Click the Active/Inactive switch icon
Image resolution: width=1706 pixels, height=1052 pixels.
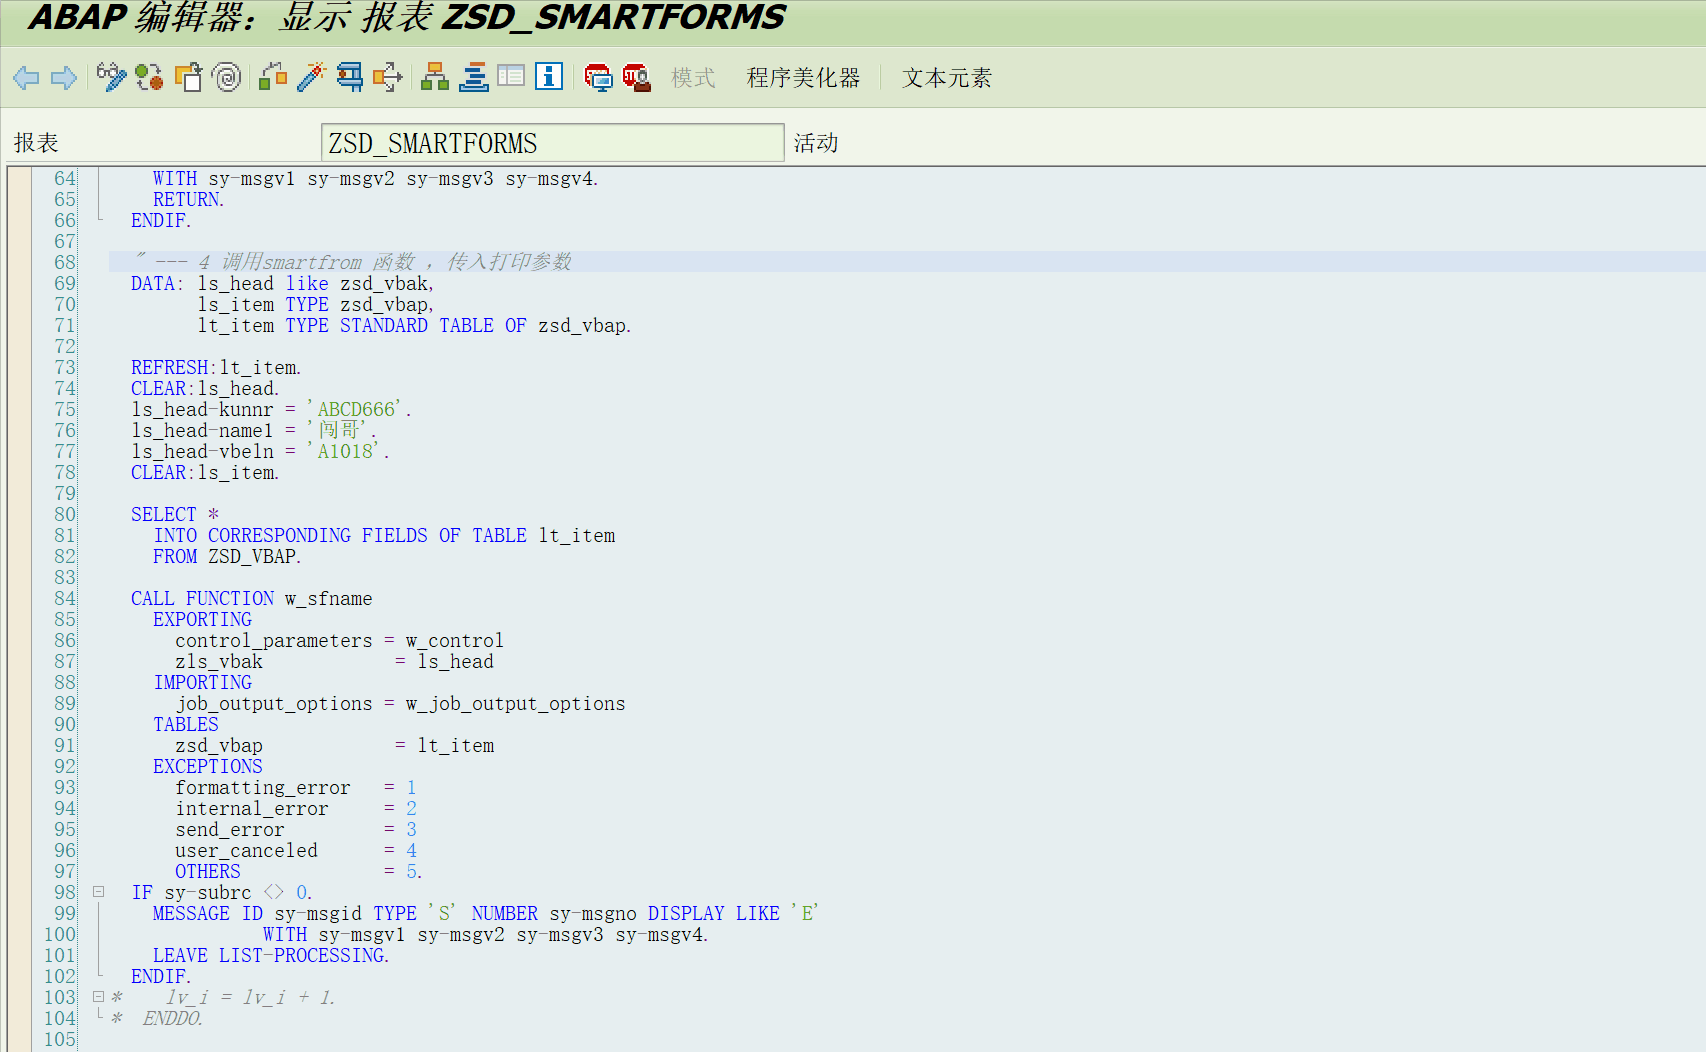tap(150, 77)
